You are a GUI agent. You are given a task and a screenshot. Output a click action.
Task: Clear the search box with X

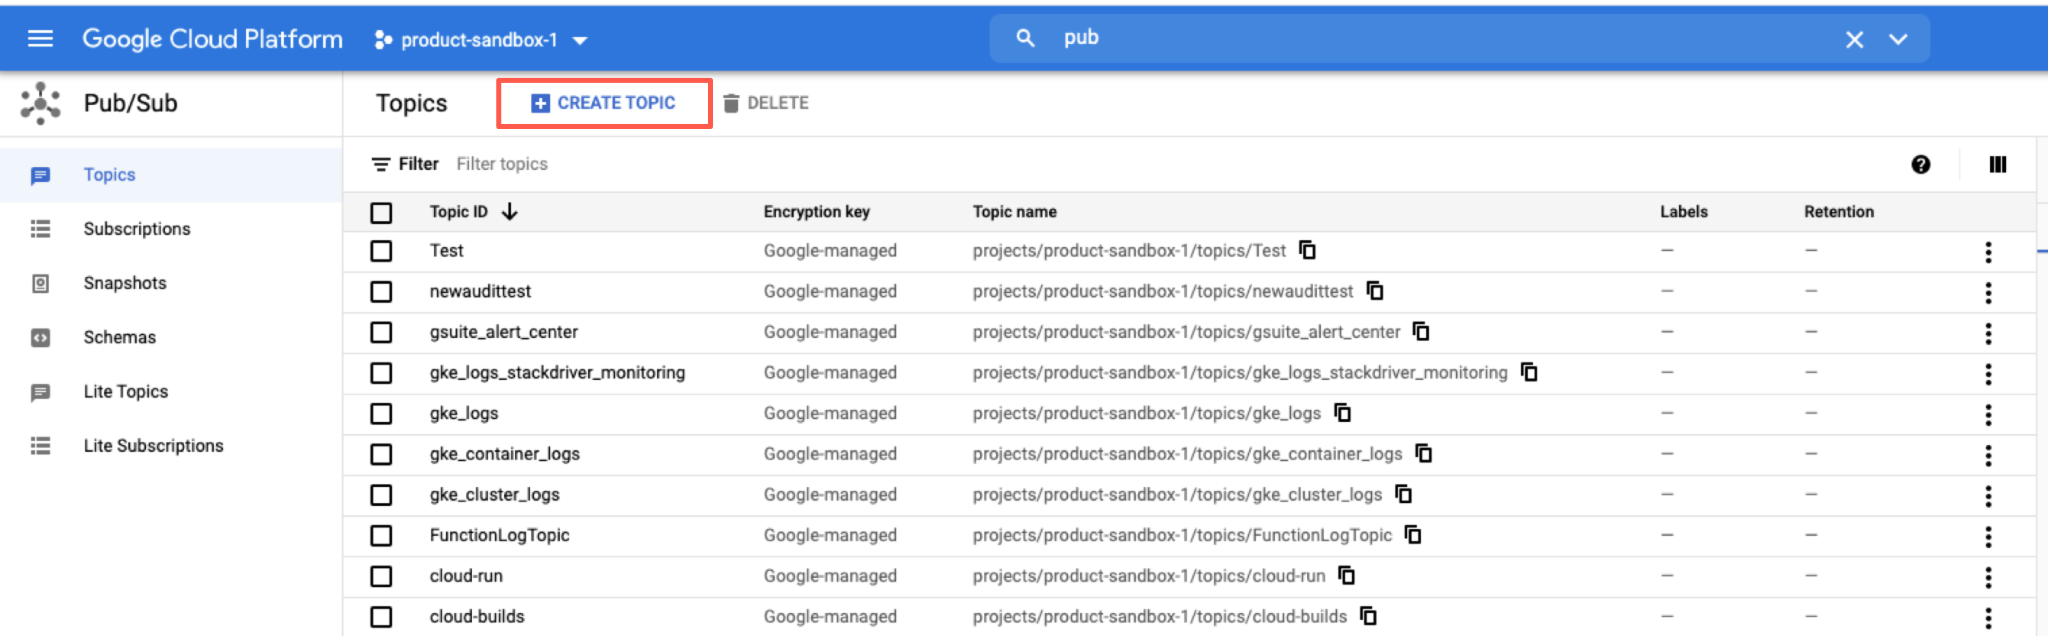tap(1854, 39)
